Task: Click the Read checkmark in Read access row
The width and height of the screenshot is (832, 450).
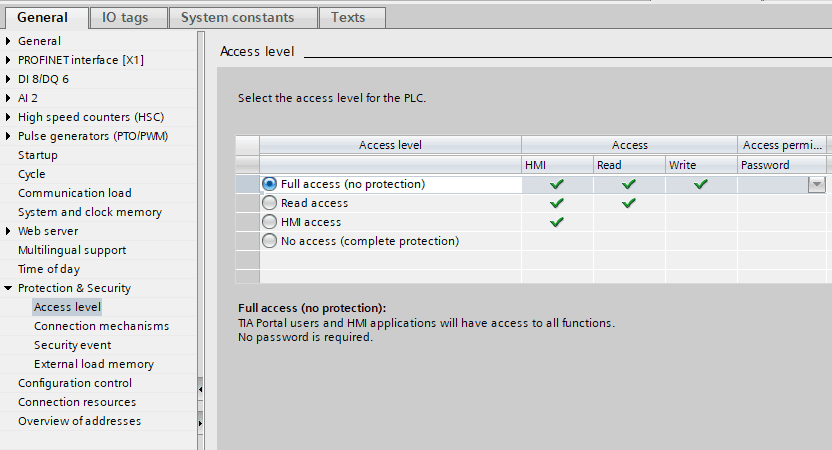Action: [629, 203]
